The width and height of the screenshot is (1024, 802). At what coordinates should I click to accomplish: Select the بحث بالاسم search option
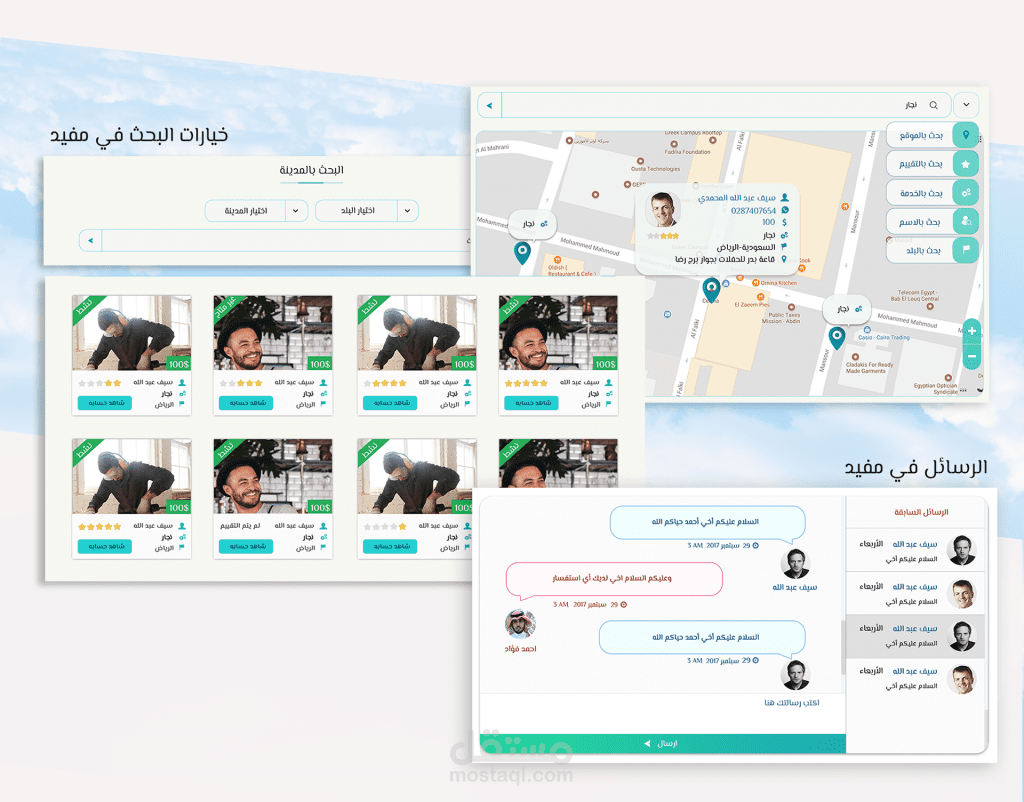[x=932, y=221]
